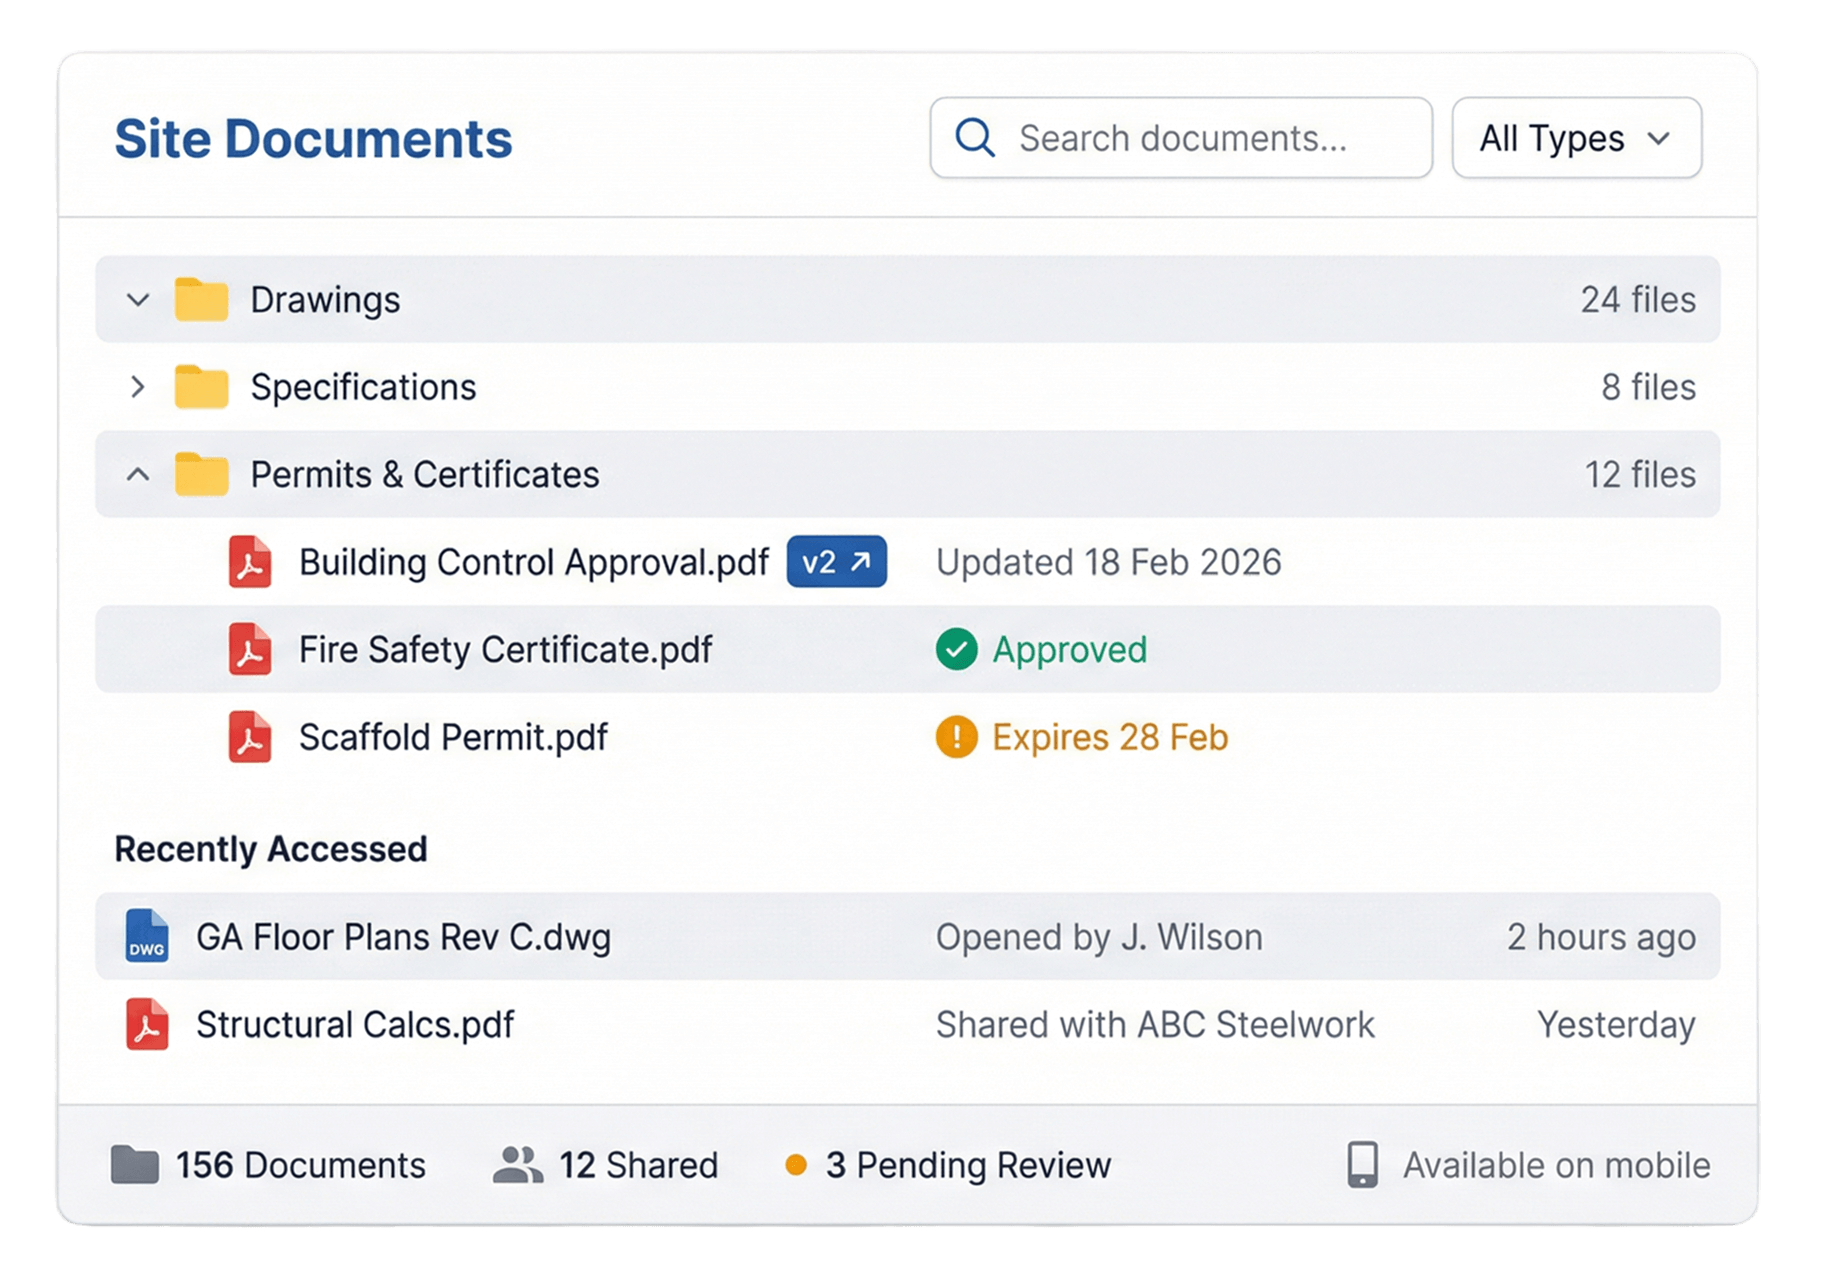Select the GA Floor Plans Rev C.dwg row

click(x=402, y=937)
